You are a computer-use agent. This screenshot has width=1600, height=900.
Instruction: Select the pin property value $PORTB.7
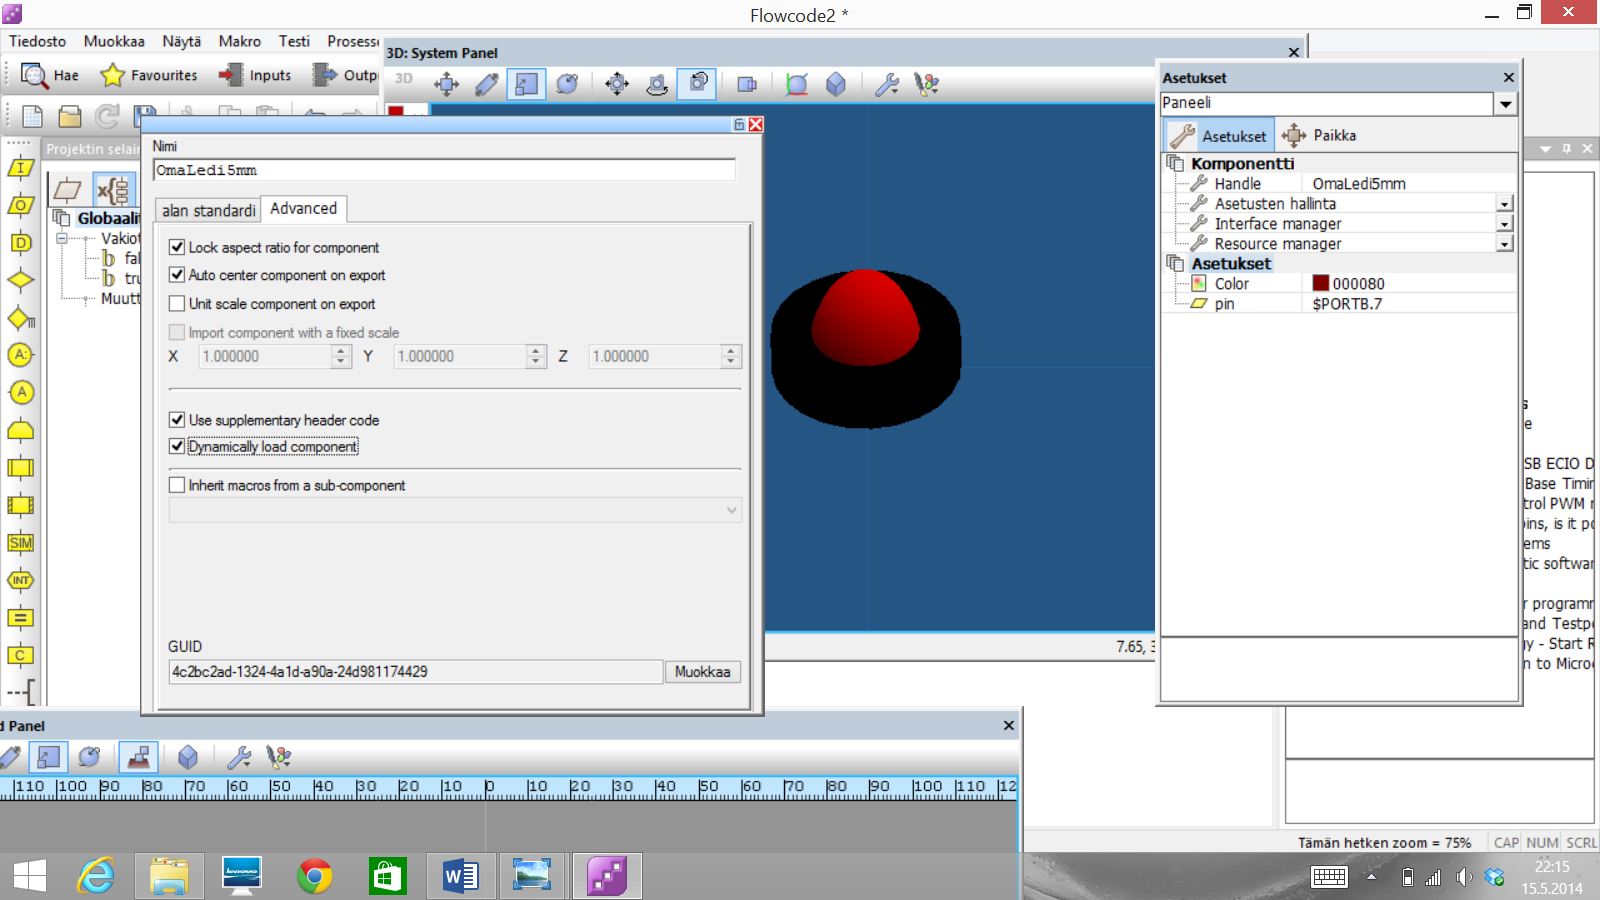pyautogui.click(x=1347, y=304)
